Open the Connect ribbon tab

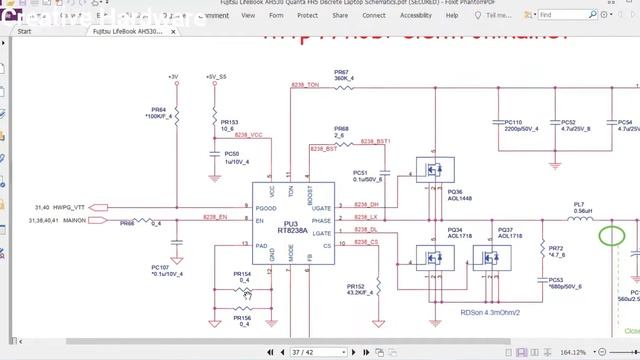click(x=374, y=16)
